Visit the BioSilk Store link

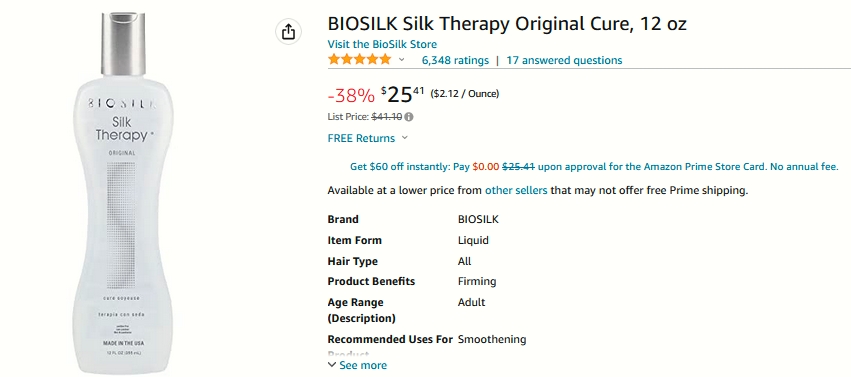[382, 44]
